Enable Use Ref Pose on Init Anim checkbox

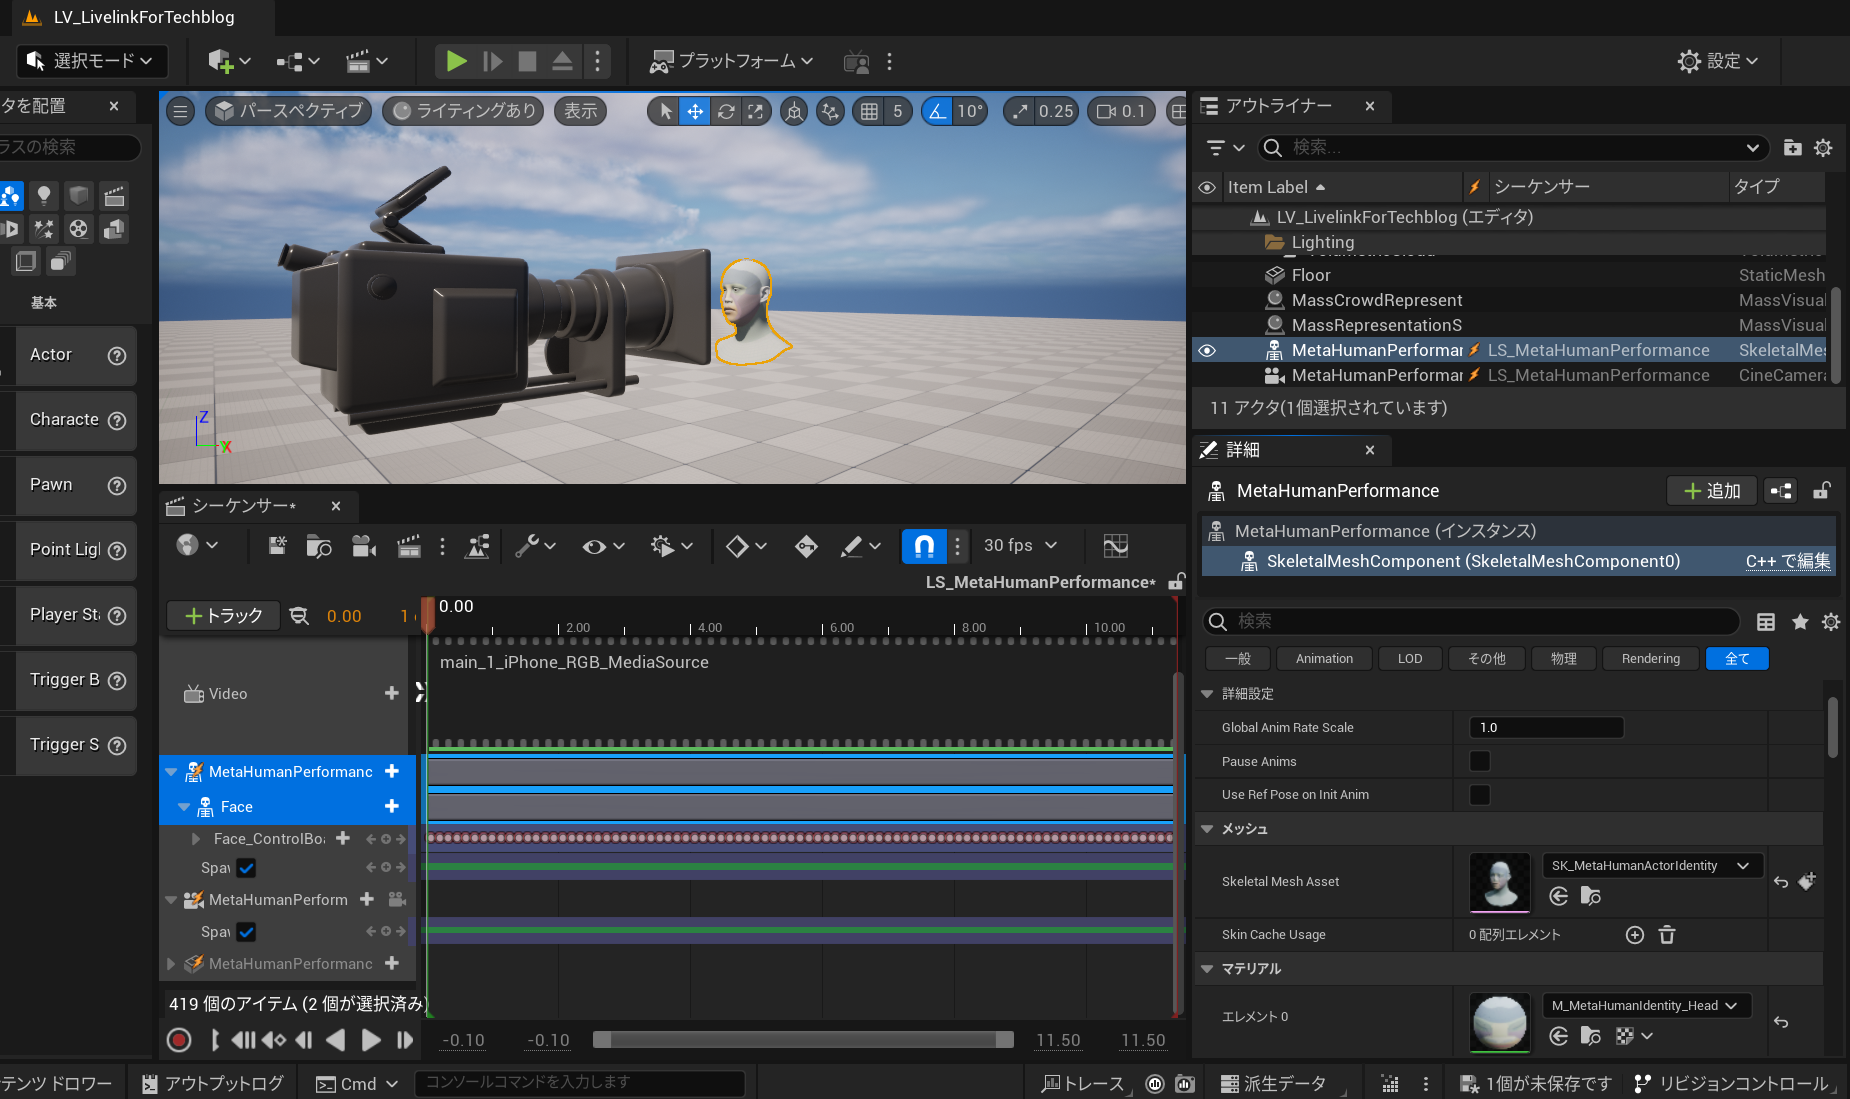coord(1479,795)
